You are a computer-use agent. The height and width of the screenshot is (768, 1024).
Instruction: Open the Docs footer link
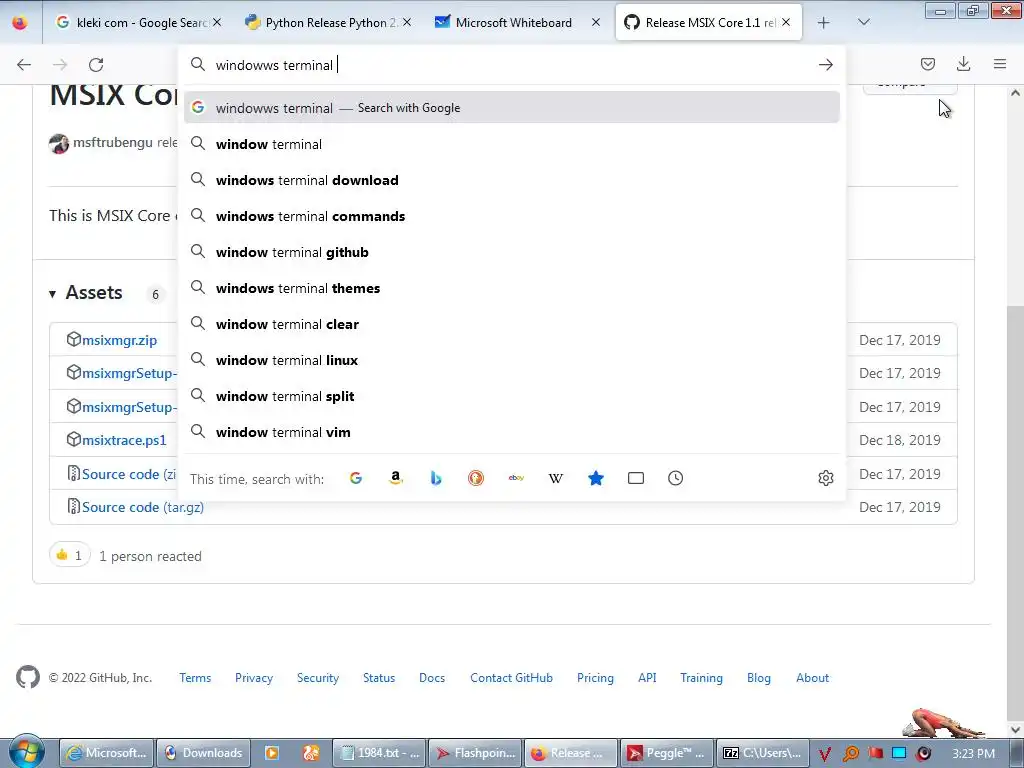coord(432,678)
